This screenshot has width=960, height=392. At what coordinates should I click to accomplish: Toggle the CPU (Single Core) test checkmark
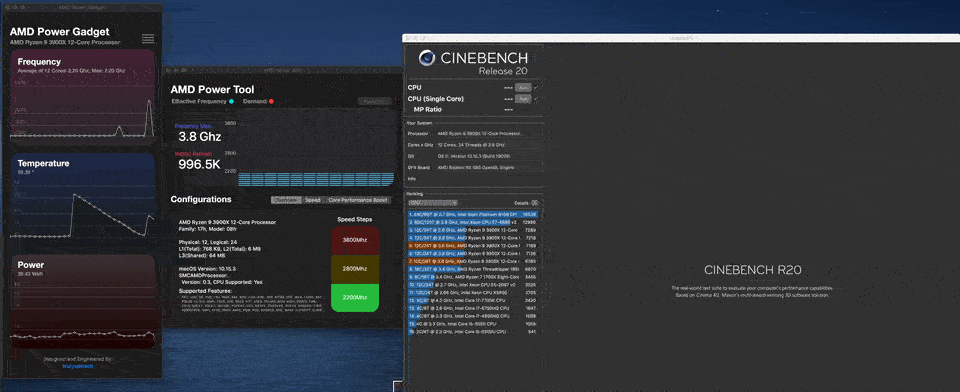(x=536, y=98)
